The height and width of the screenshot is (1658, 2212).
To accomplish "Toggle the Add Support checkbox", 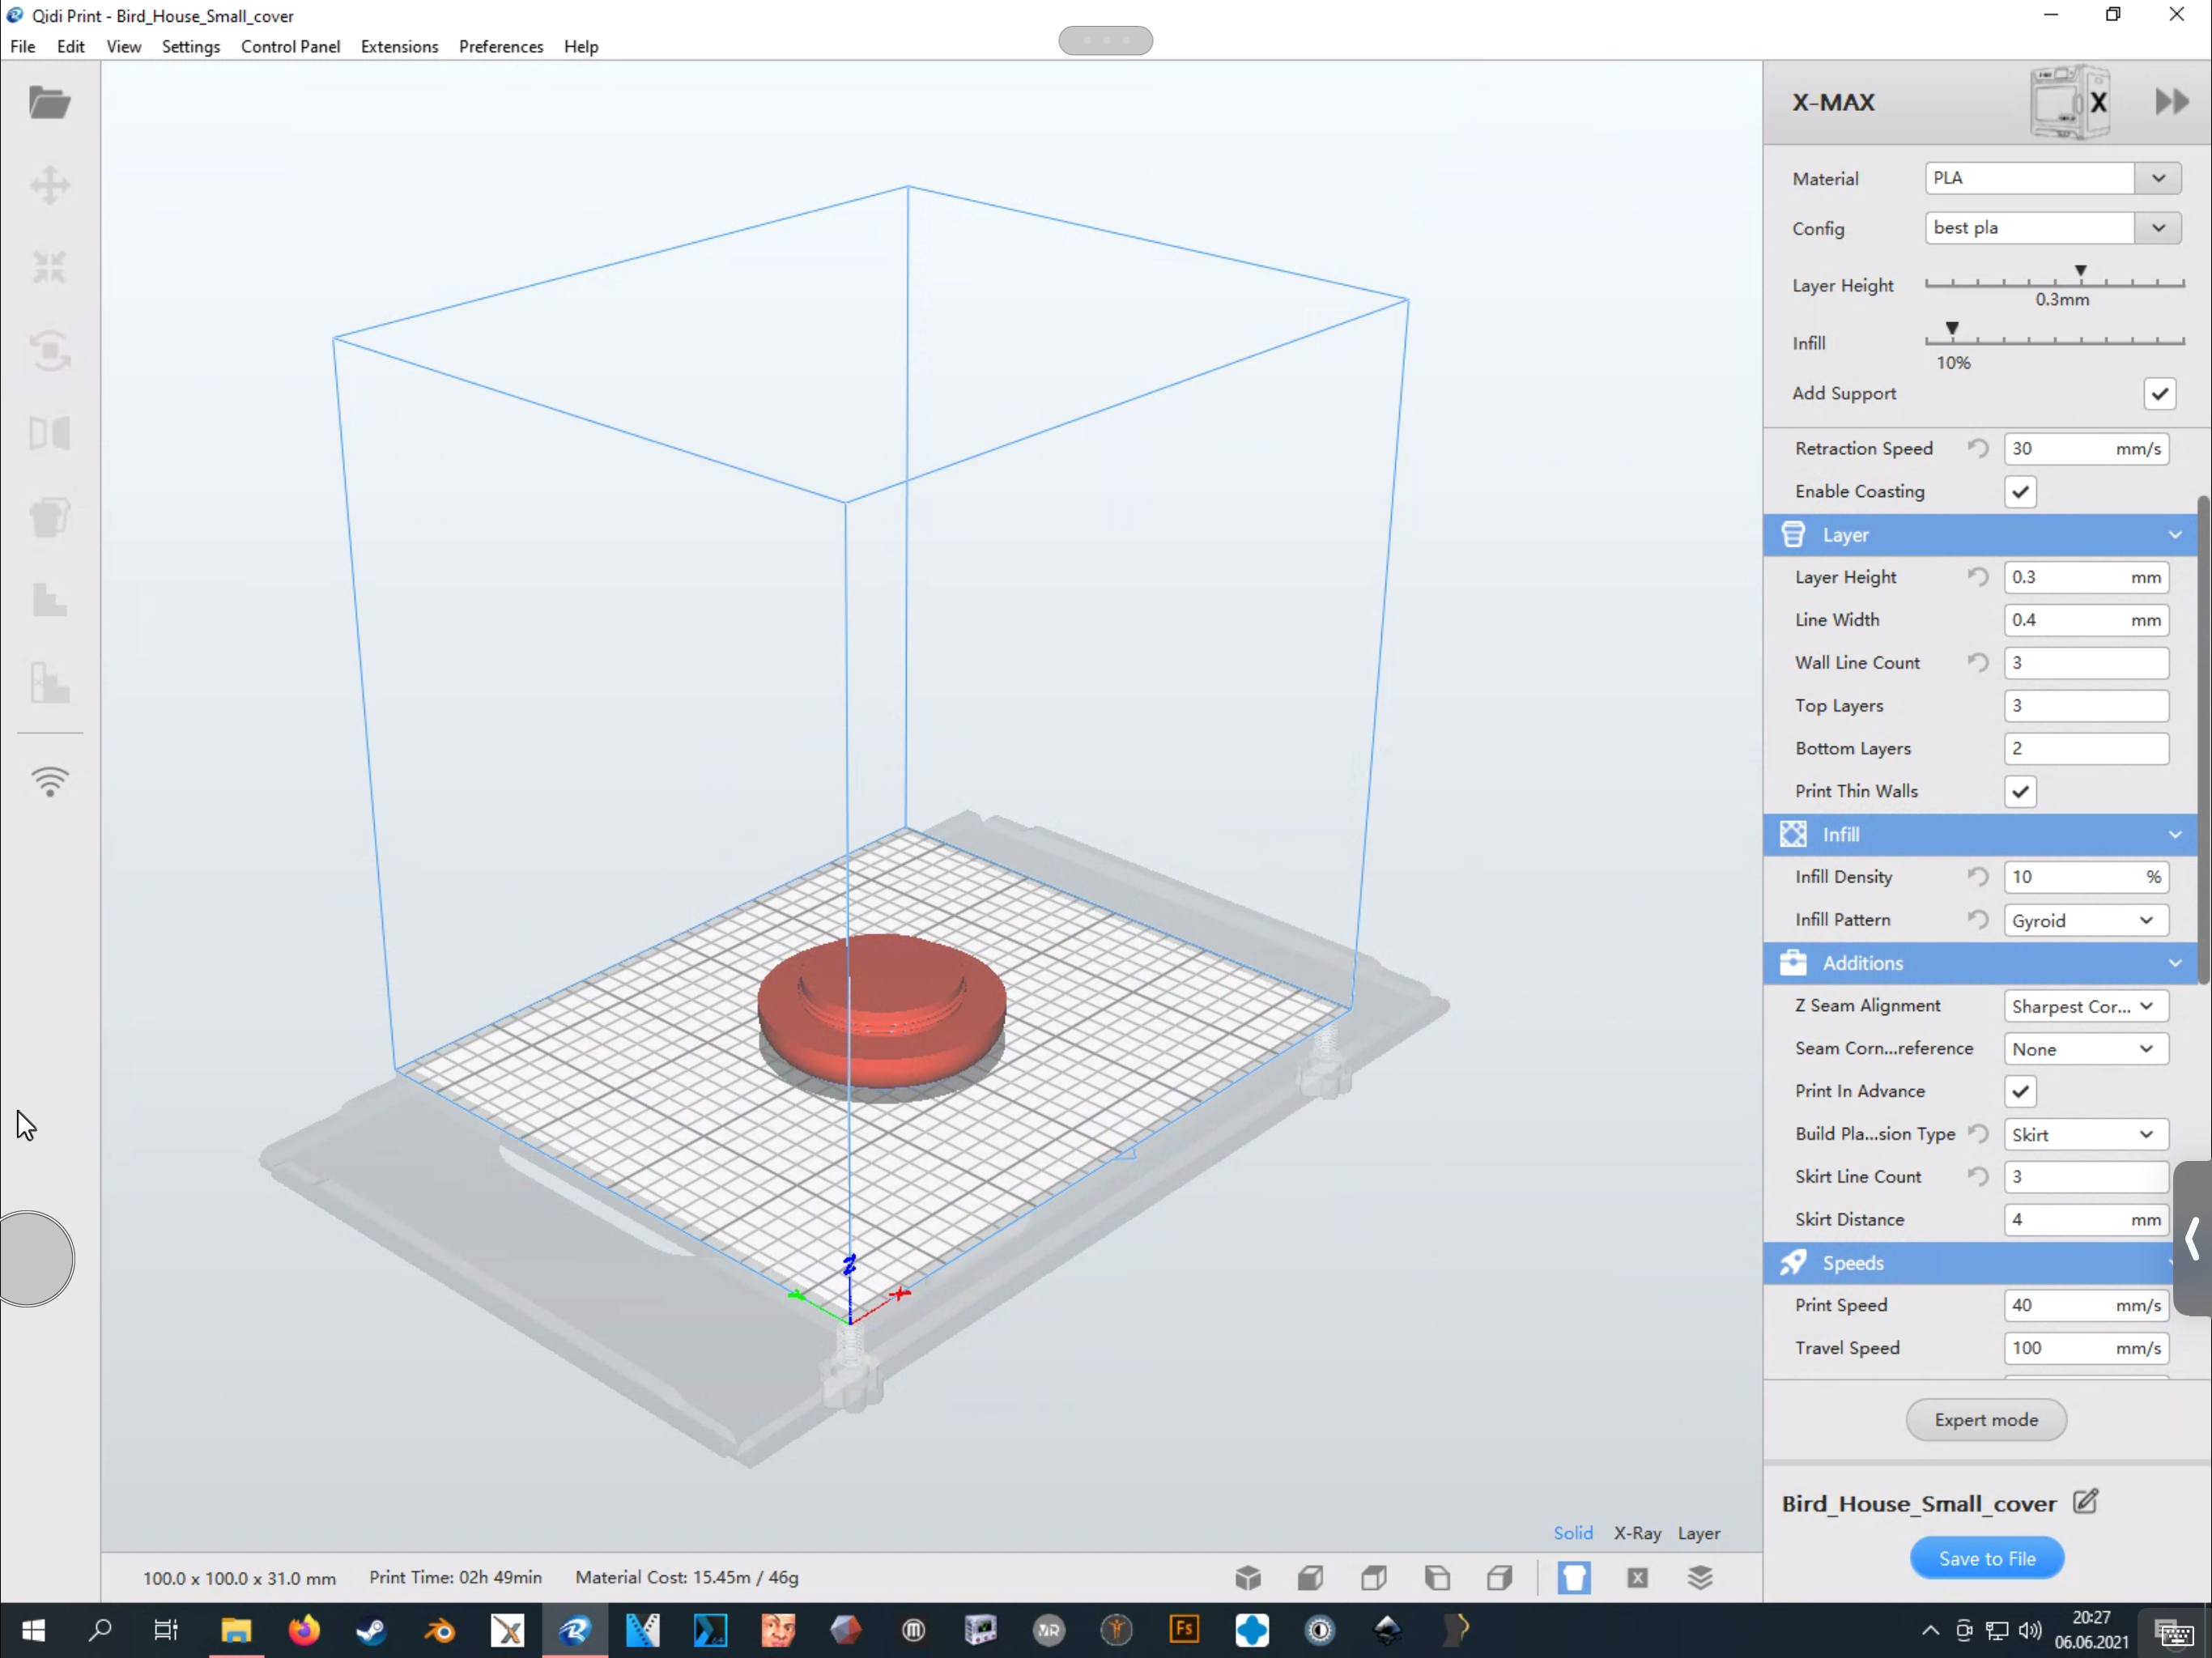I will coord(2160,393).
